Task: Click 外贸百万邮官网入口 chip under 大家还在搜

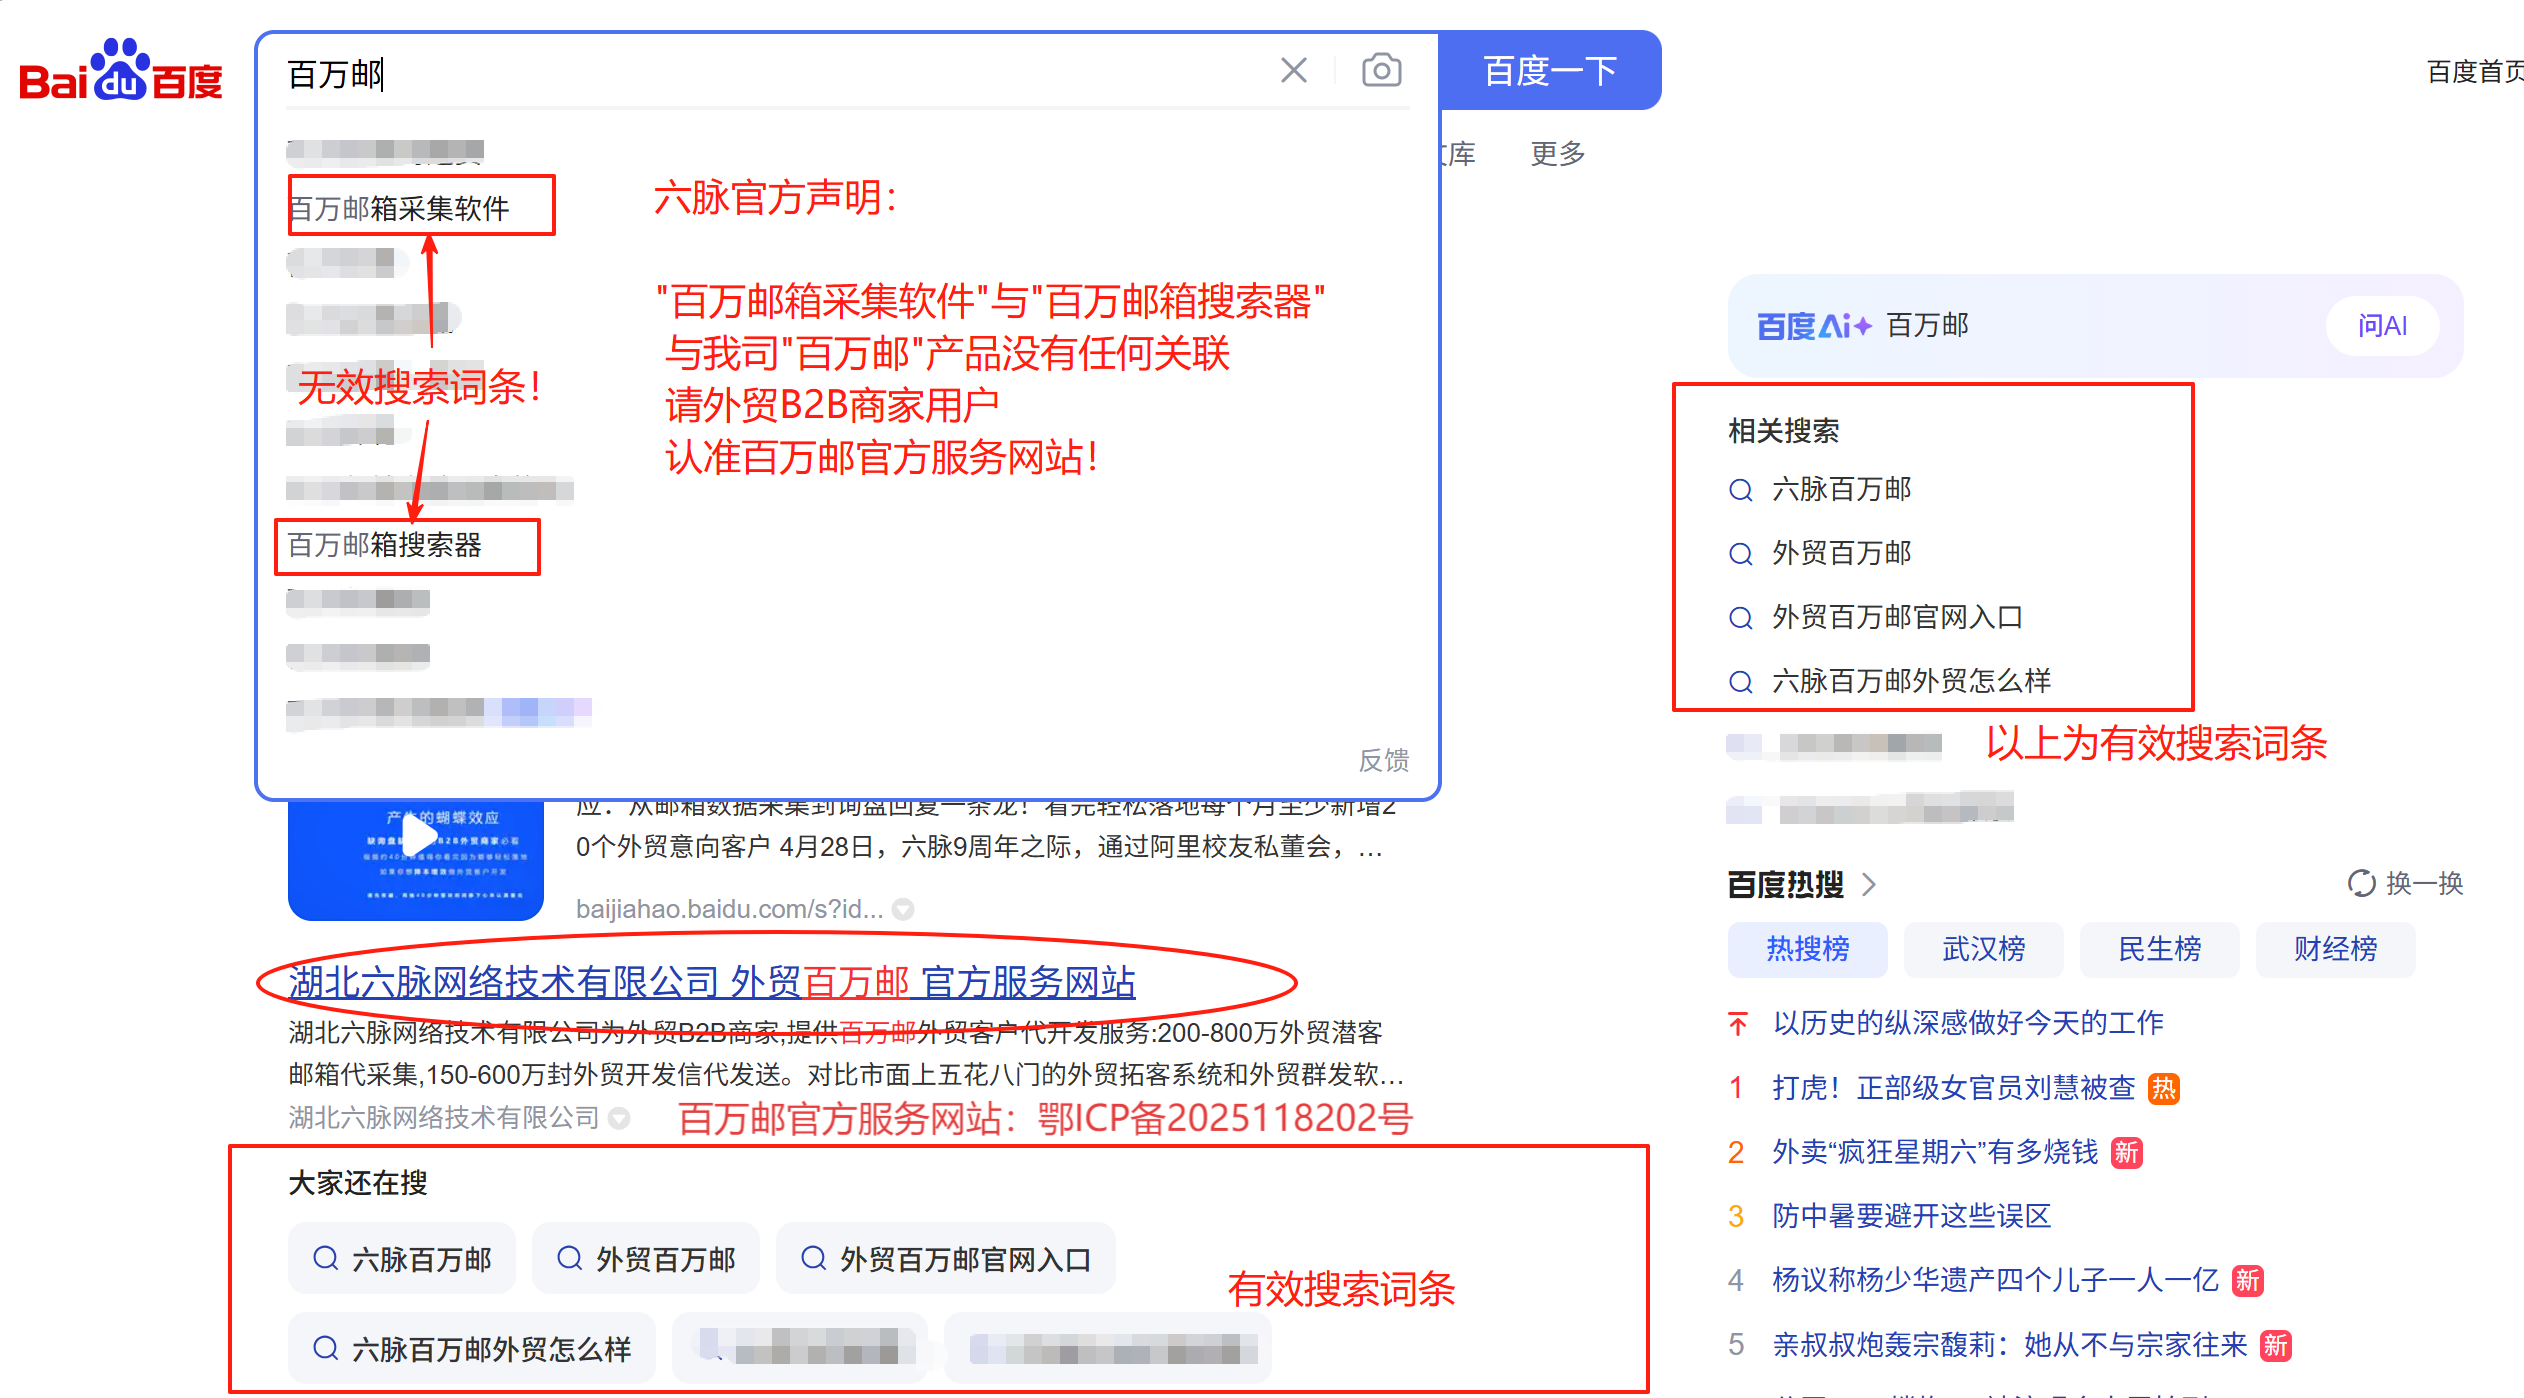Action: click(x=946, y=1259)
